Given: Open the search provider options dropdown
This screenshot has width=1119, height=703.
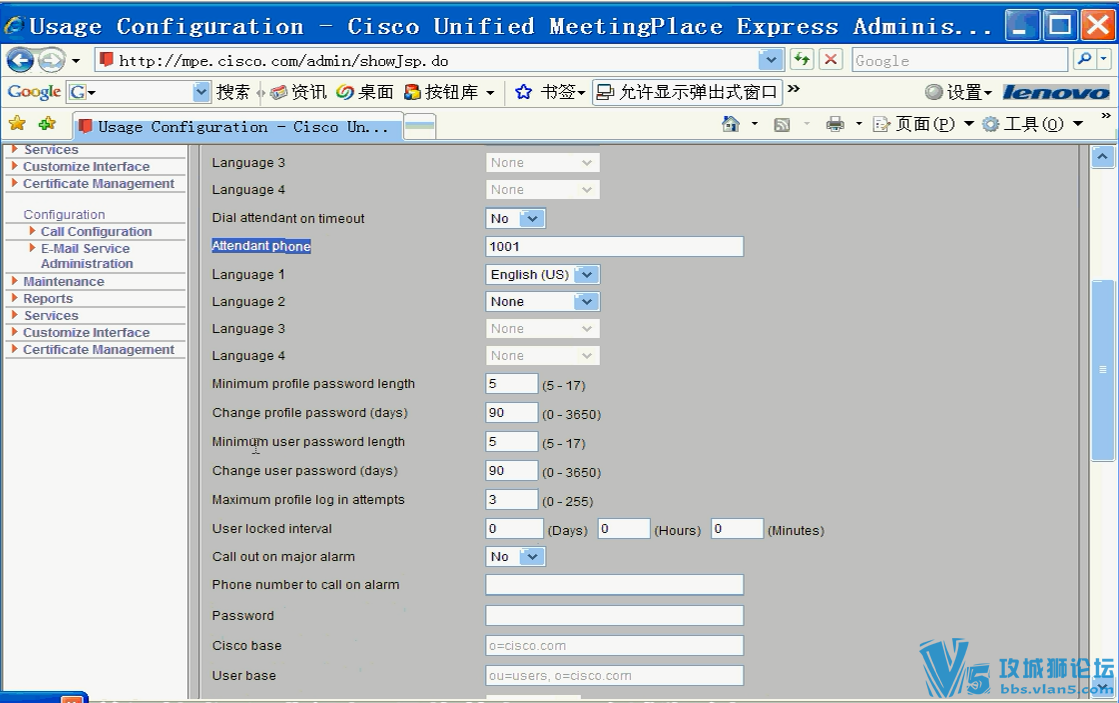Looking at the screenshot, I should 1105,60.
